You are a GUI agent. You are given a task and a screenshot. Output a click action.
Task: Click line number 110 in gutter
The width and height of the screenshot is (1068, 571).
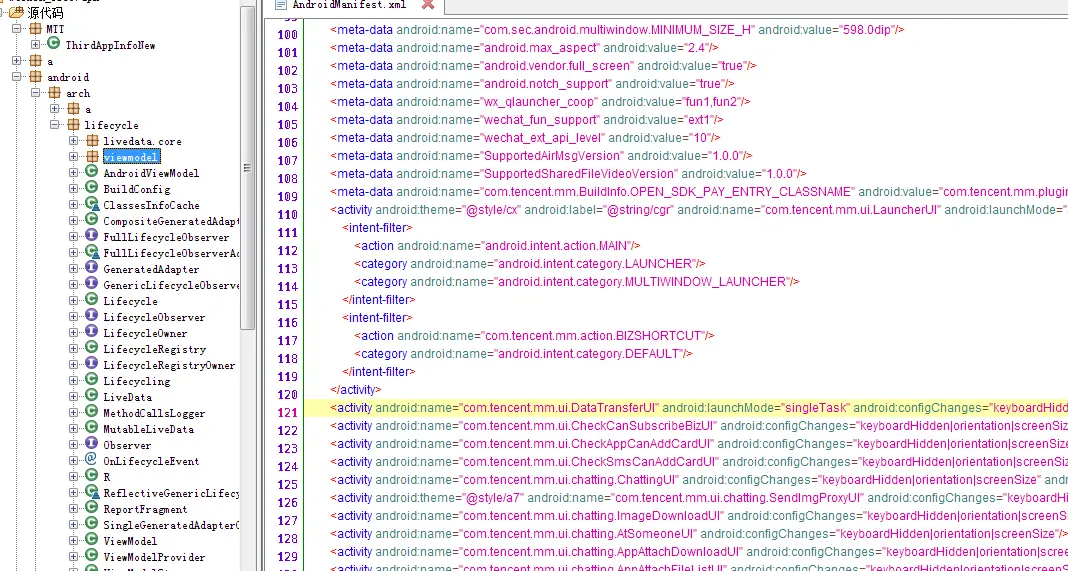pyautogui.click(x=287, y=215)
